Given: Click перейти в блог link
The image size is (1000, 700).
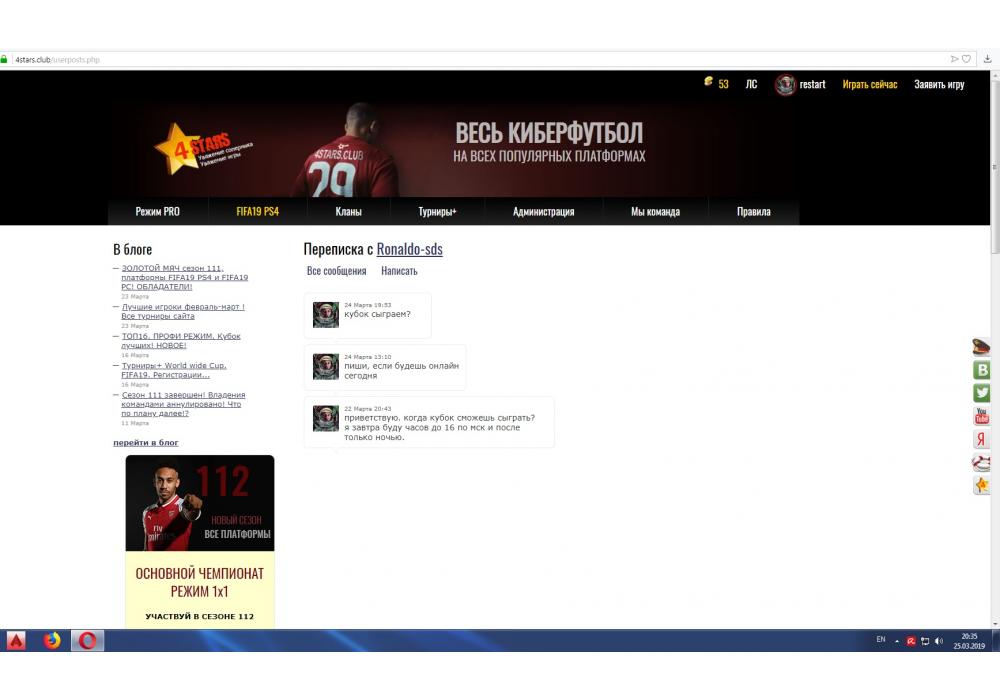Looking at the screenshot, I should click(146, 442).
